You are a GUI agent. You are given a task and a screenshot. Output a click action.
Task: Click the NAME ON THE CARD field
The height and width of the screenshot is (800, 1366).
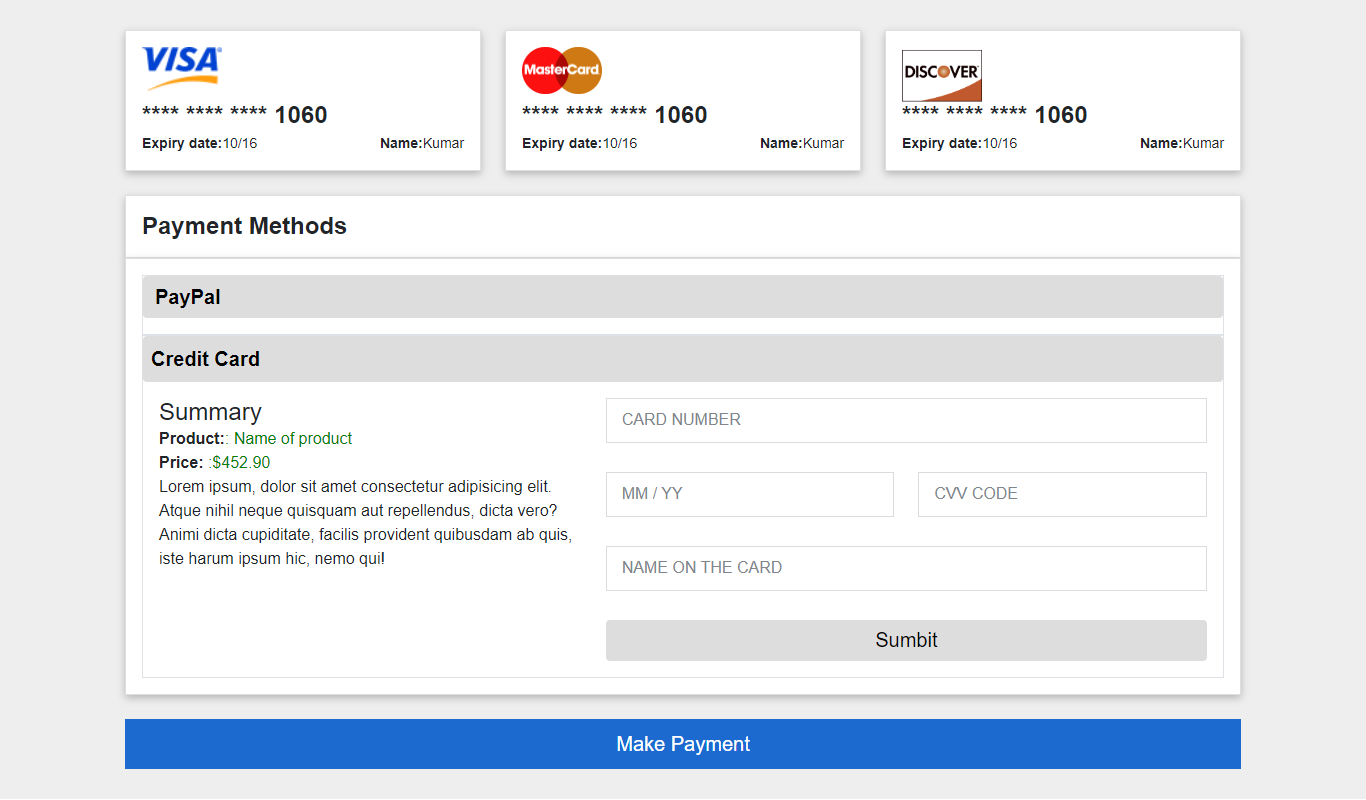906,567
